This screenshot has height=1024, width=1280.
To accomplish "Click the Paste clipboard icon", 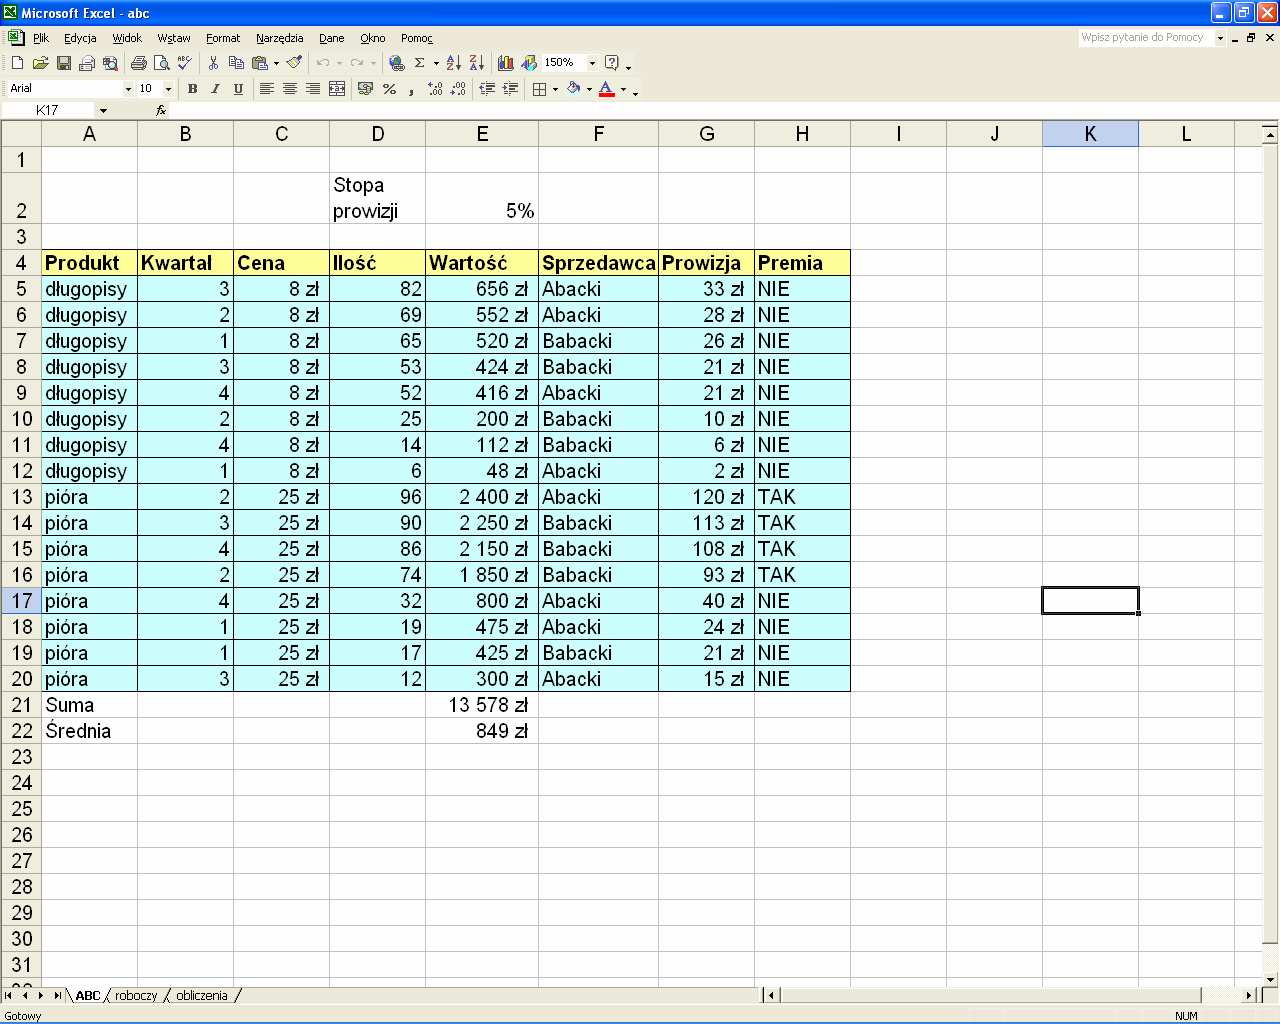I will point(260,63).
